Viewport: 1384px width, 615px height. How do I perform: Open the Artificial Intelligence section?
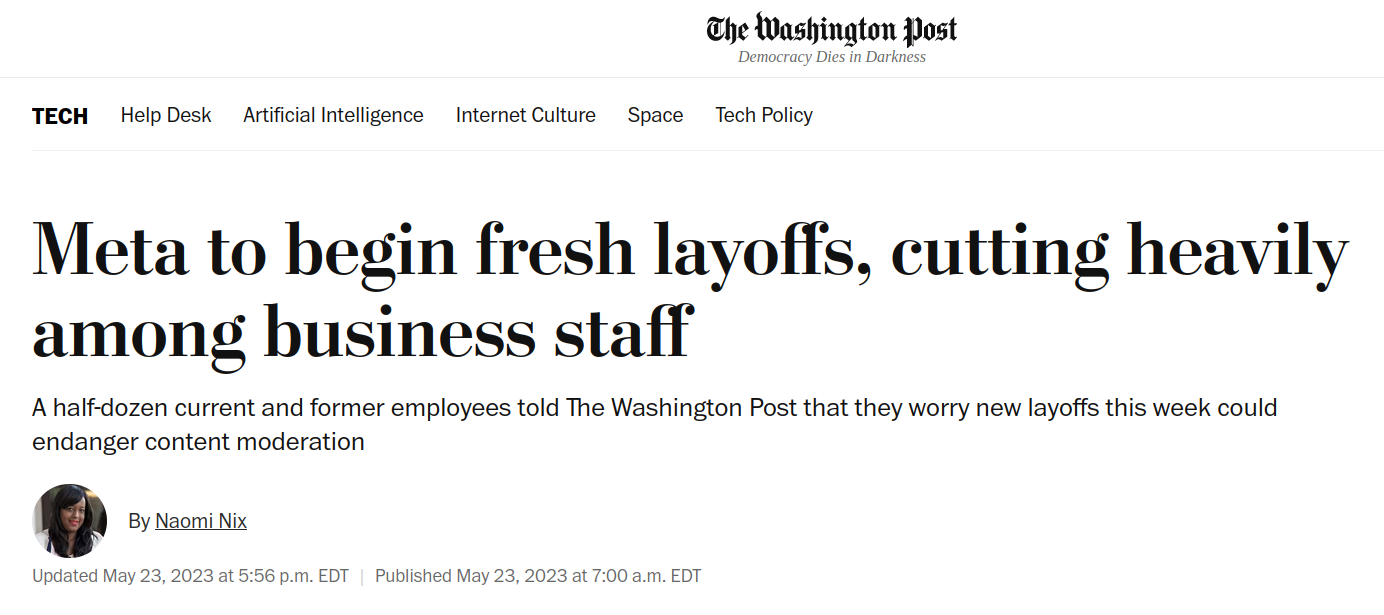[333, 115]
